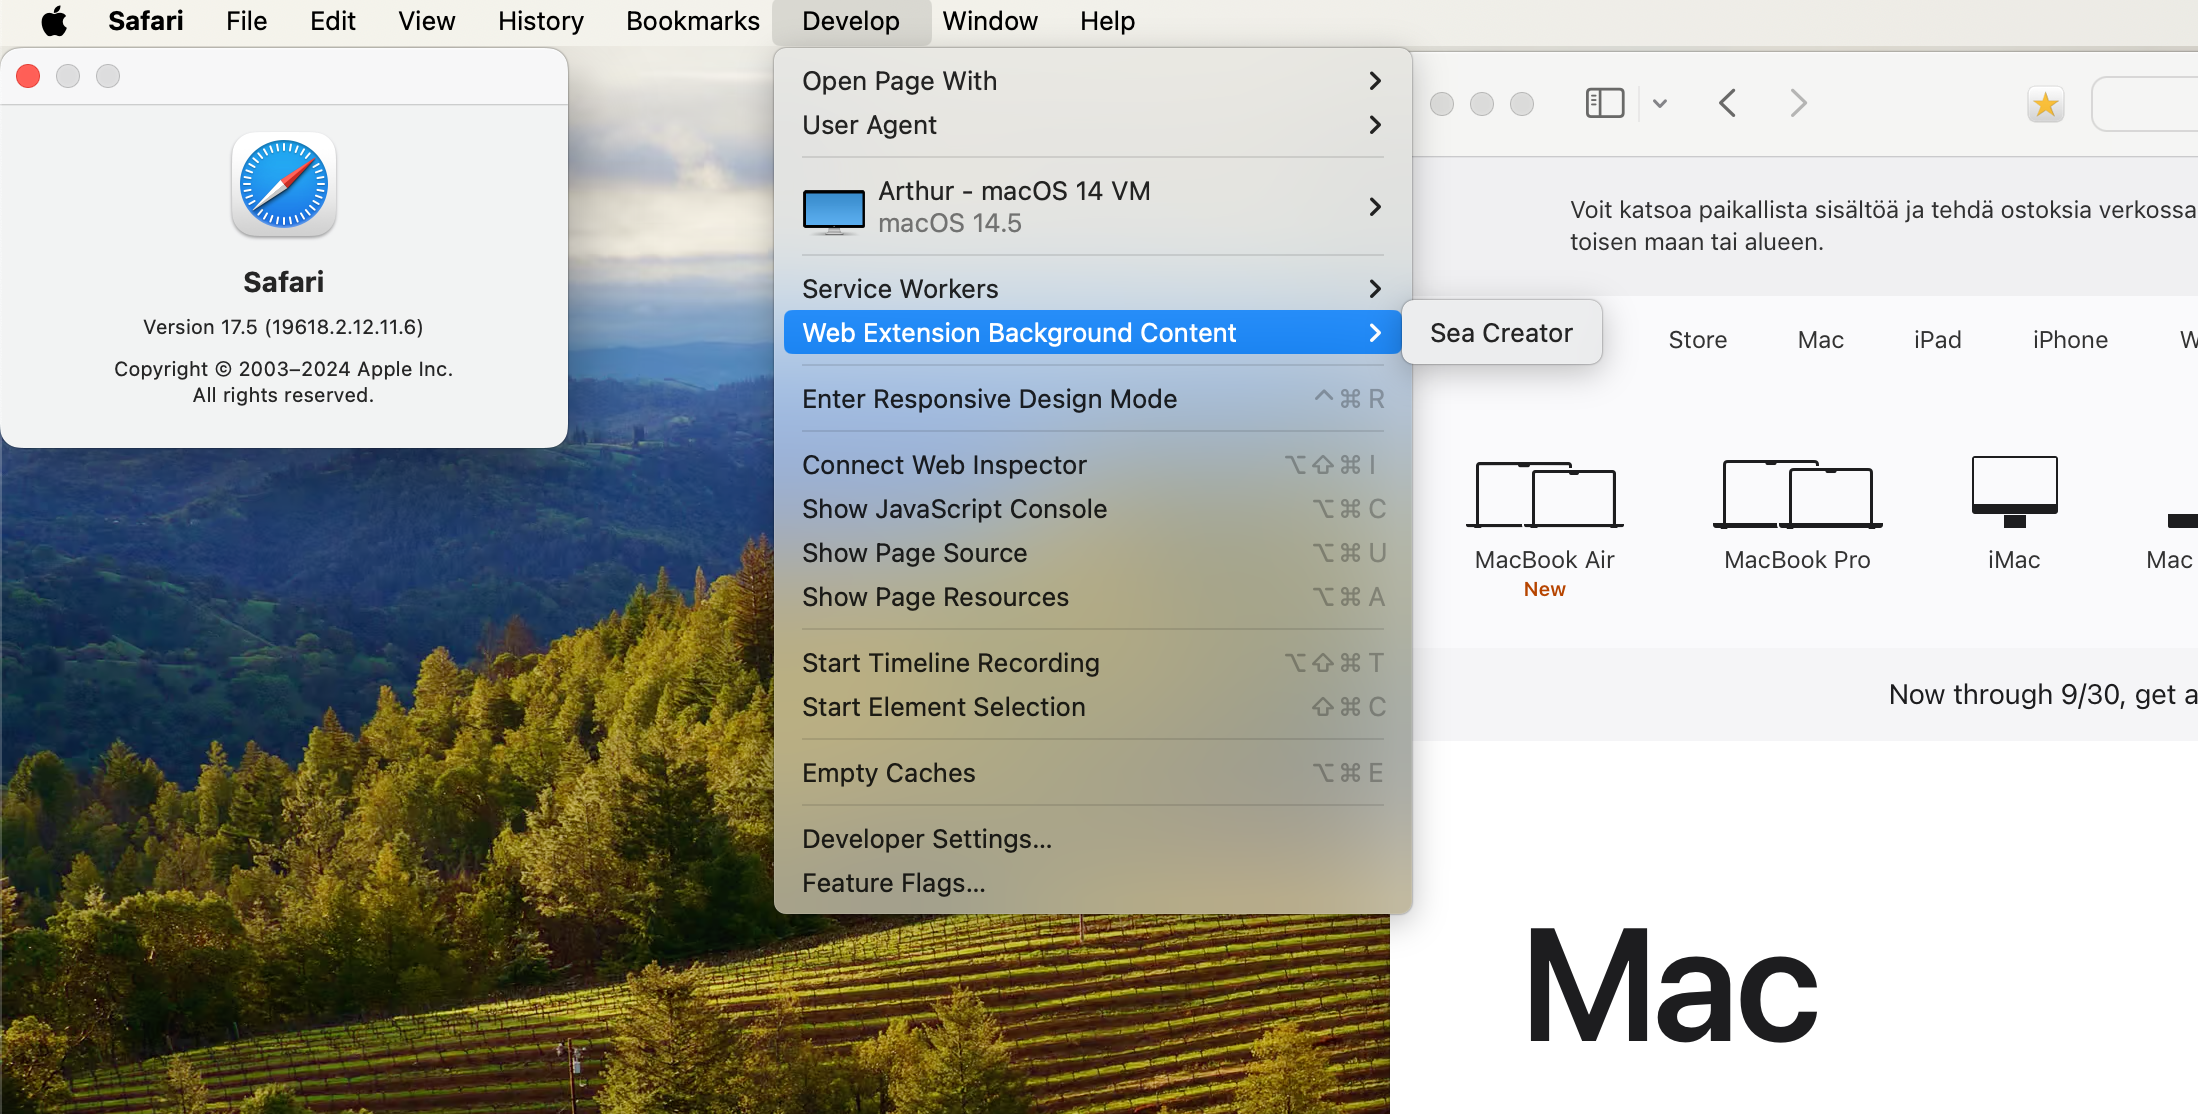Select Empty Caches menu entry
The image size is (2198, 1114).
coord(888,773)
